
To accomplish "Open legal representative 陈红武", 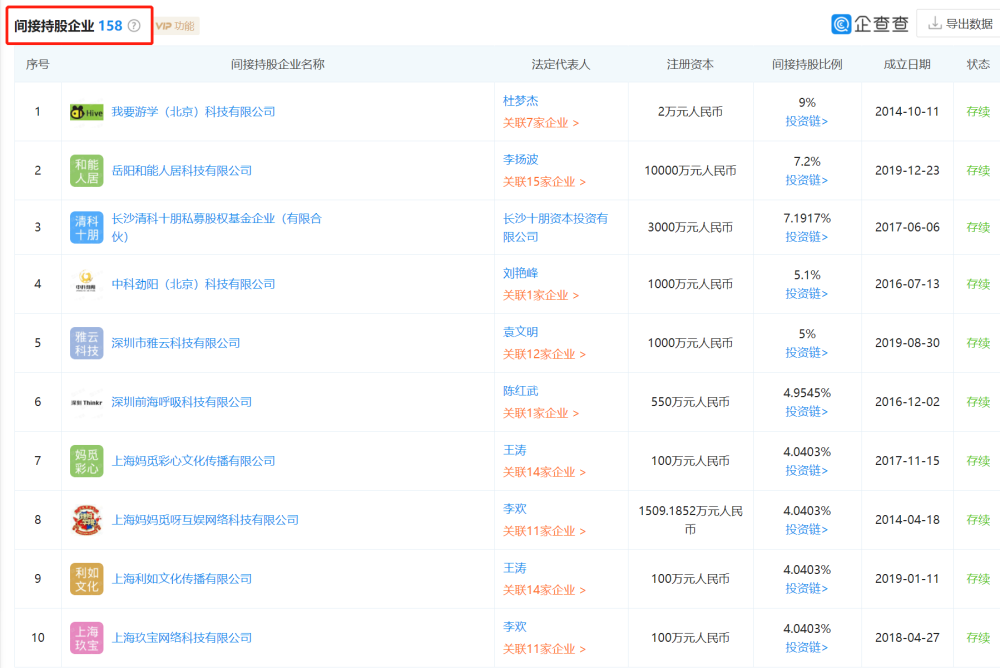I will coord(520,391).
